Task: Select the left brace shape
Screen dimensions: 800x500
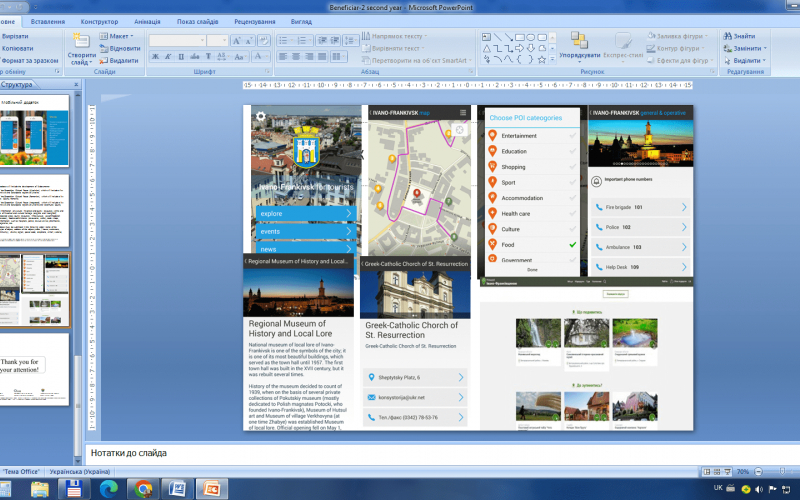Action: coord(520,60)
